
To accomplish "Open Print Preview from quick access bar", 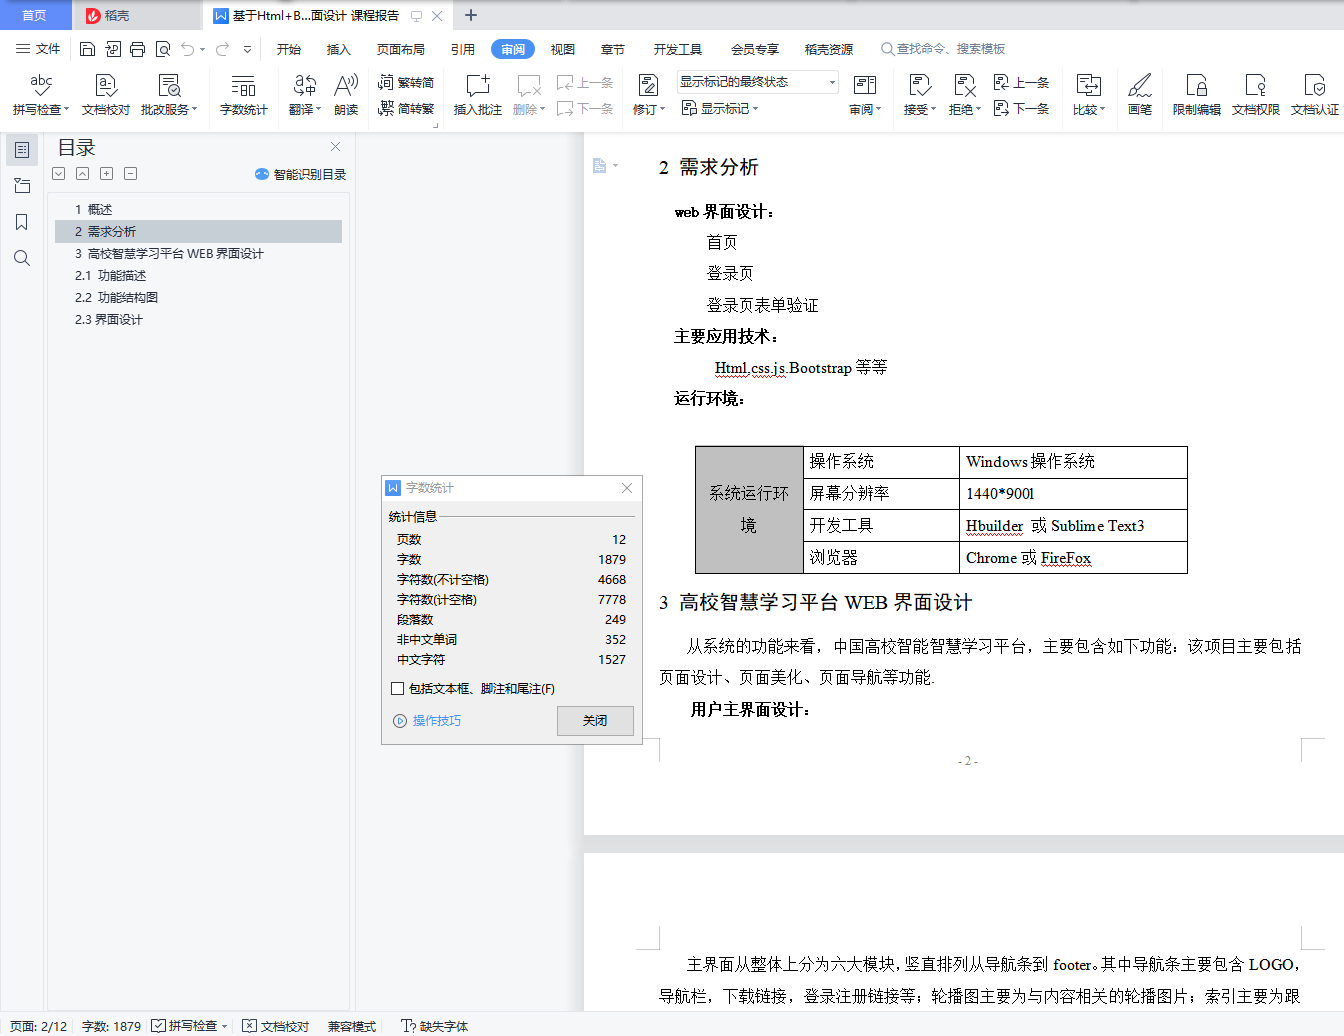I will click(x=162, y=49).
